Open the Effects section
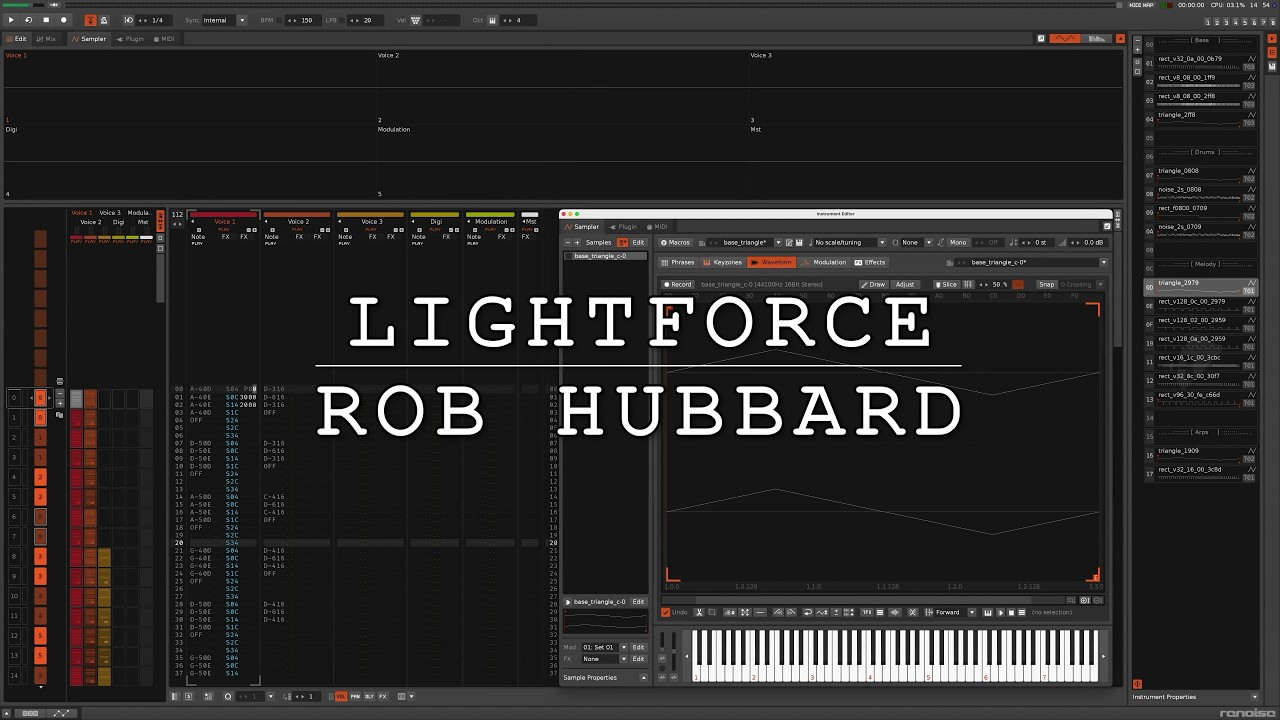The width and height of the screenshot is (1280, 720). (870, 262)
